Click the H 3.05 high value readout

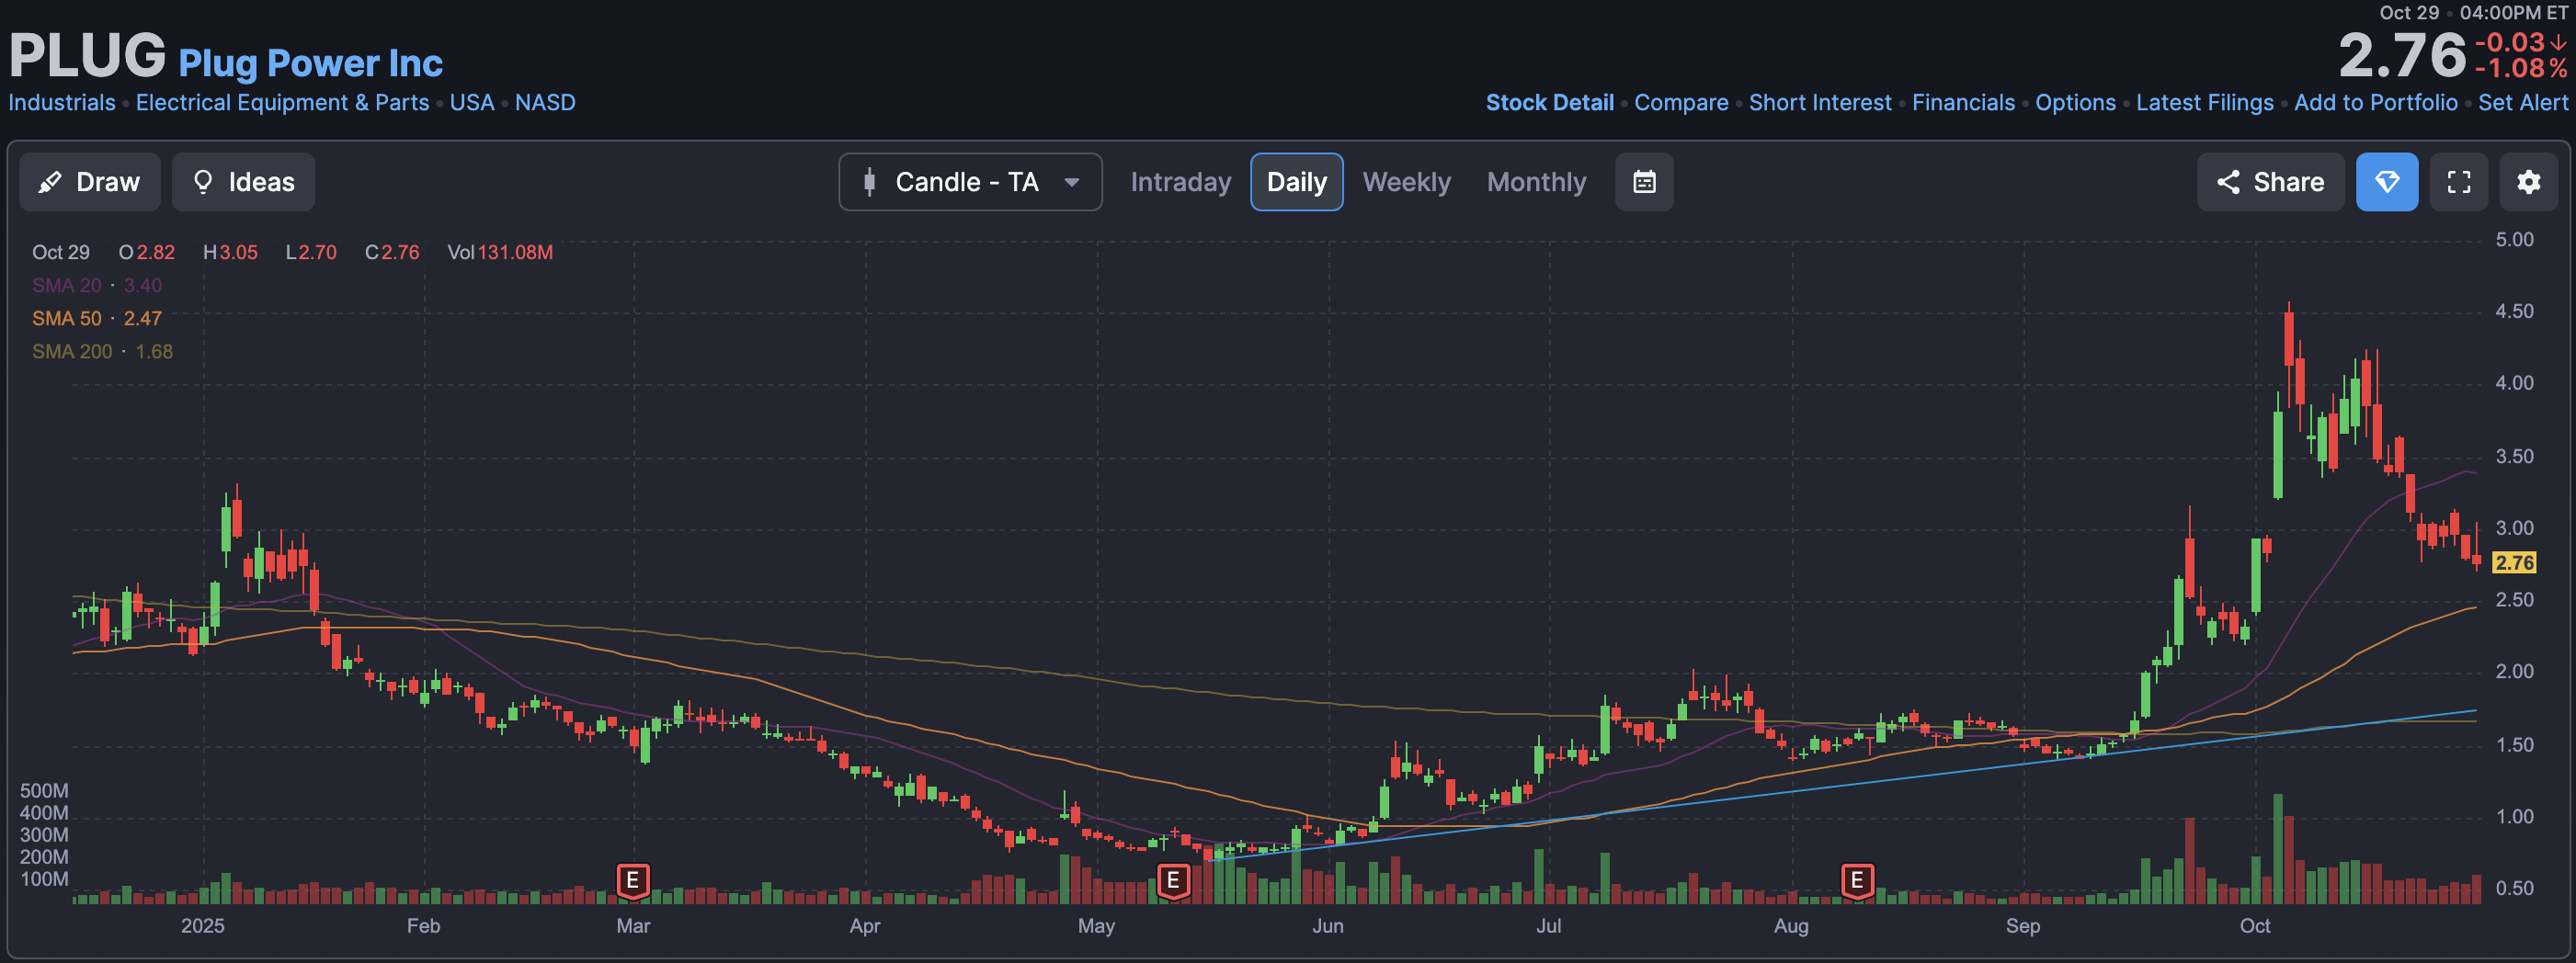coord(230,252)
